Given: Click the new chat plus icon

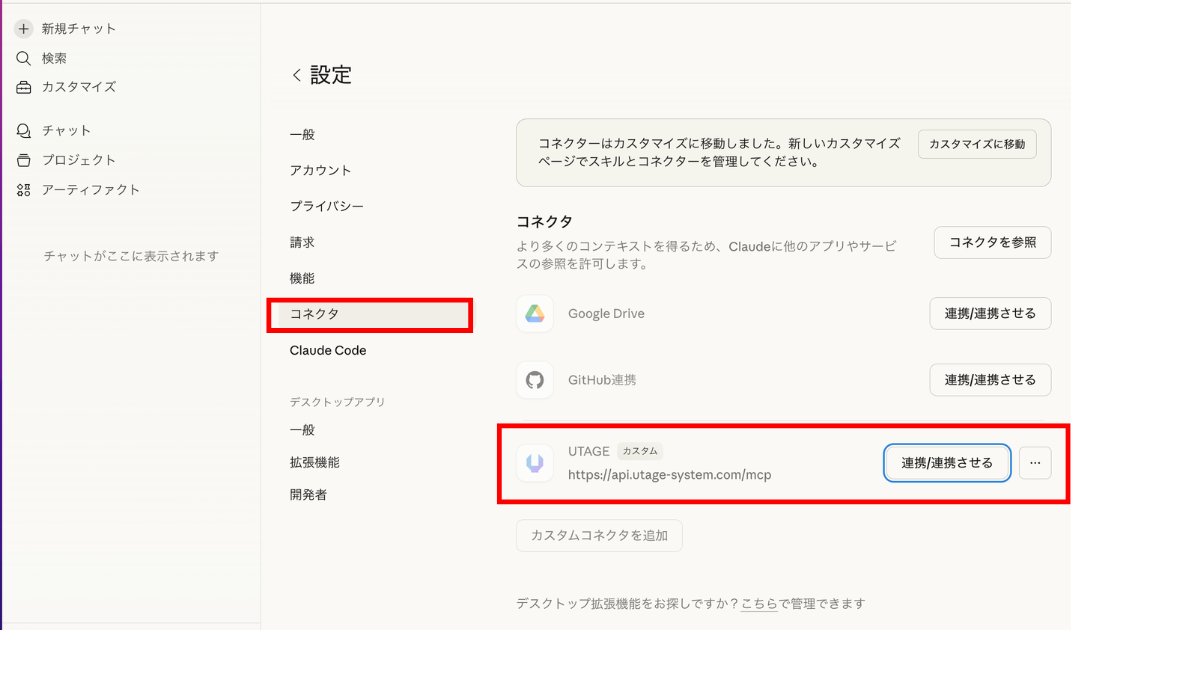Looking at the screenshot, I should [x=24, y=29].
